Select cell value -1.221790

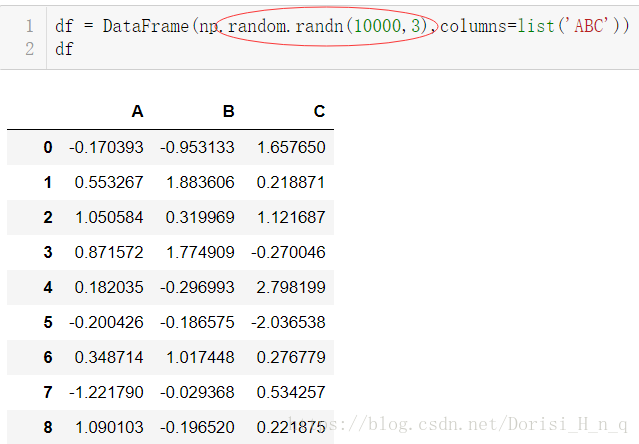pos(106,392)
